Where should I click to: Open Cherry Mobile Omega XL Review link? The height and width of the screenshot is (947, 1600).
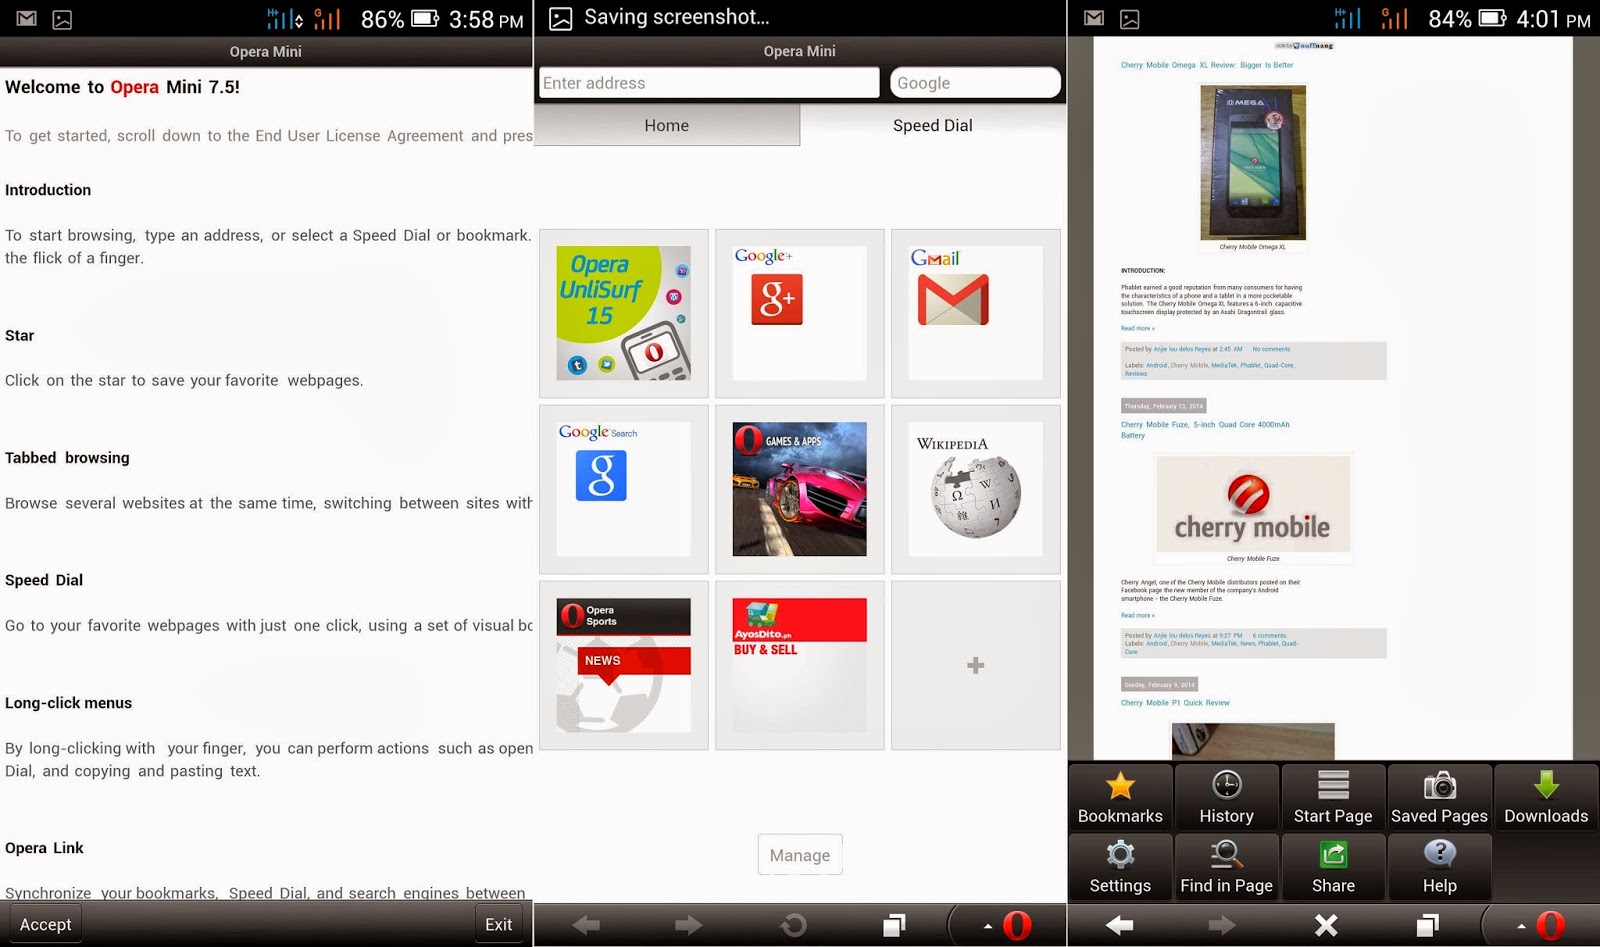(1207, 65)
